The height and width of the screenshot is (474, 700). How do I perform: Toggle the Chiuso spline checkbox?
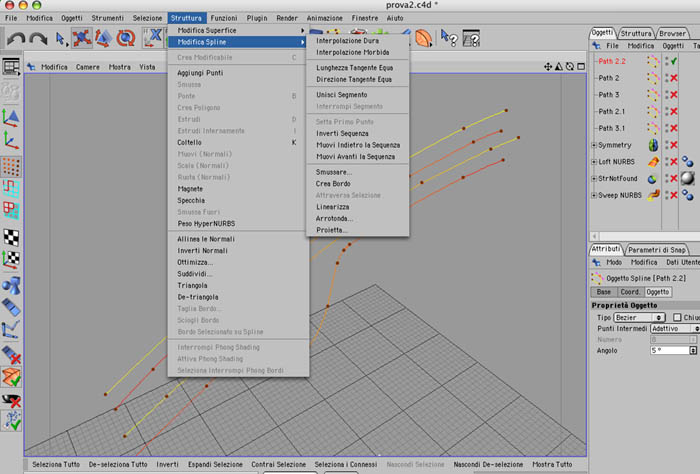point(677,317)
